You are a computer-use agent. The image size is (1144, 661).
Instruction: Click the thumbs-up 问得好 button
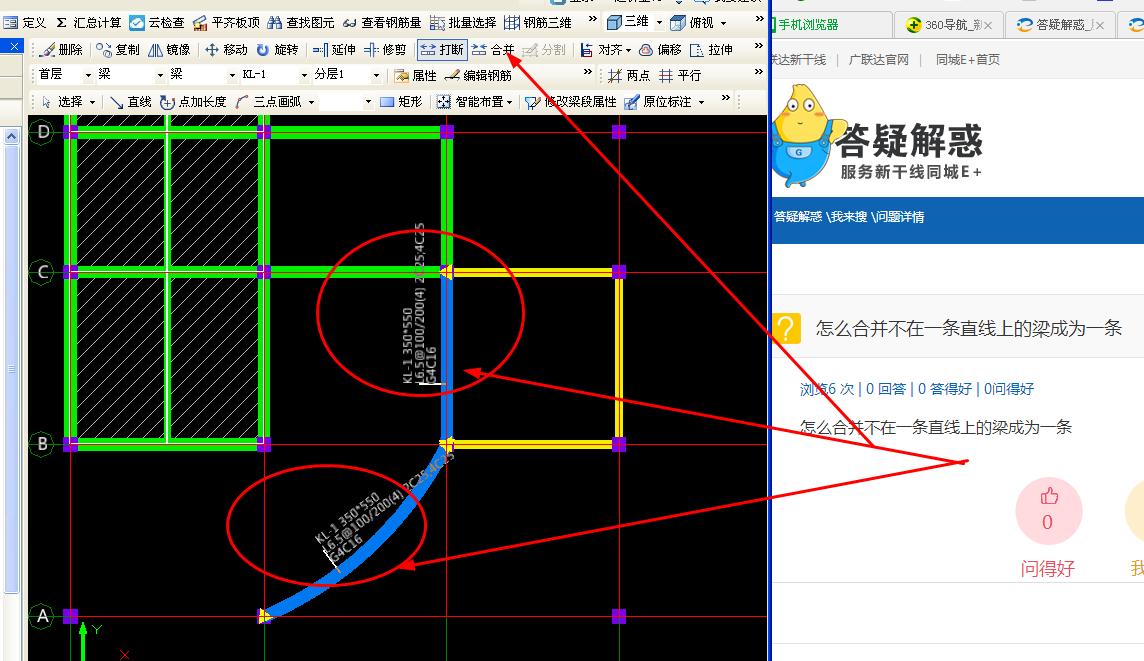[x=1048, y=511]
